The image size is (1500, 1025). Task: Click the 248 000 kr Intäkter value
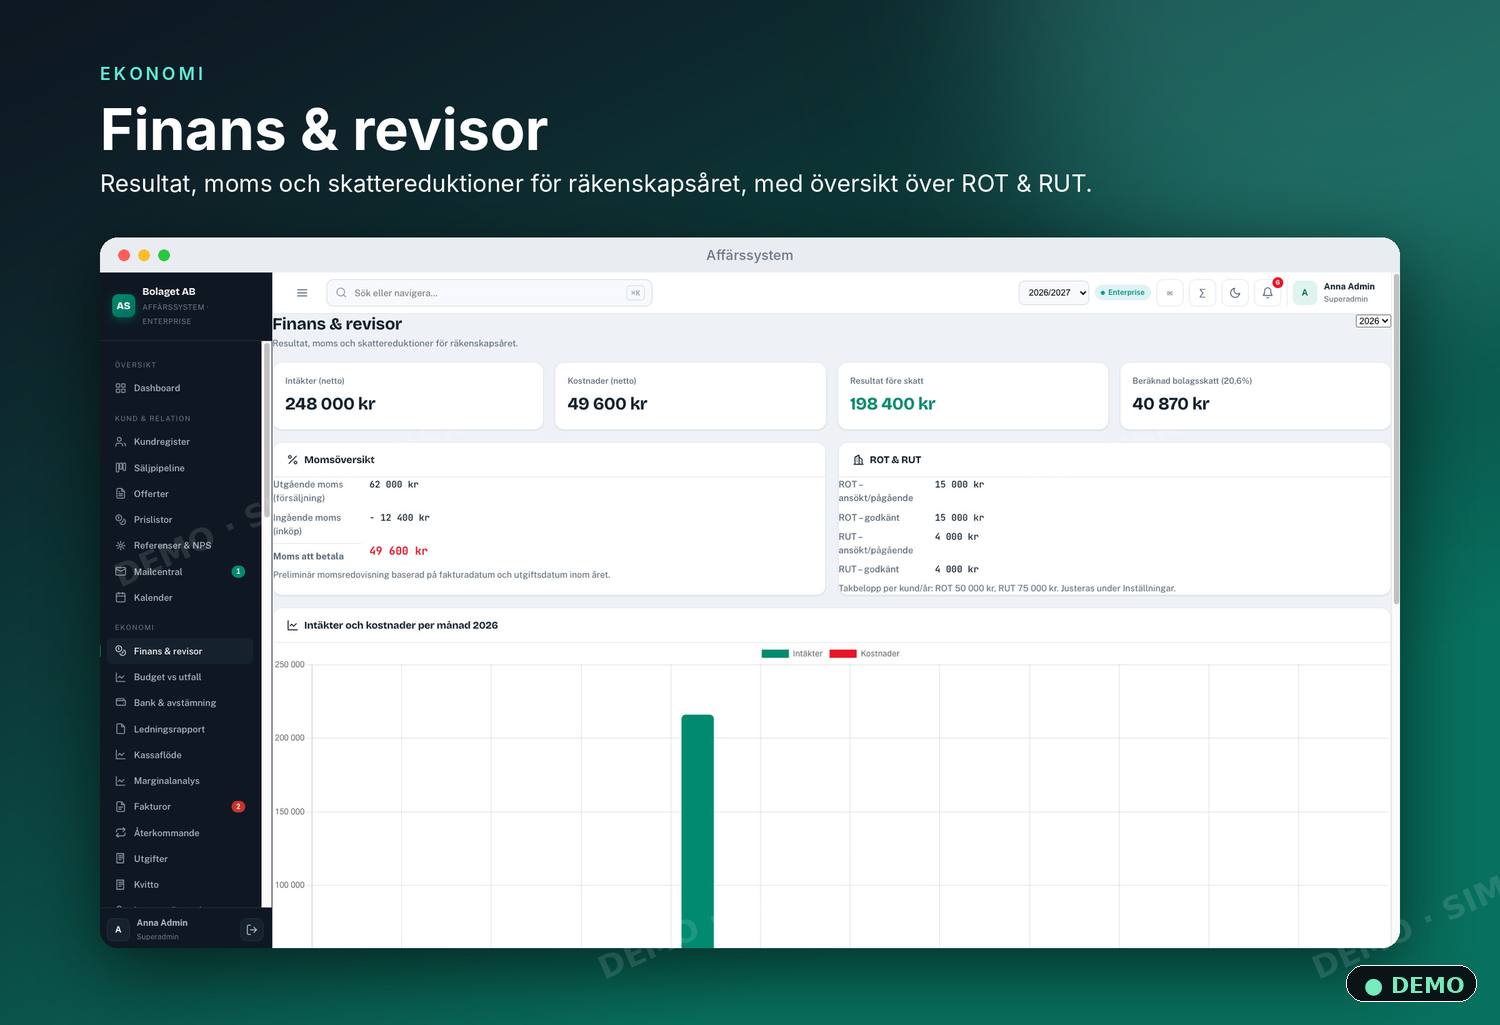(330, 404)
